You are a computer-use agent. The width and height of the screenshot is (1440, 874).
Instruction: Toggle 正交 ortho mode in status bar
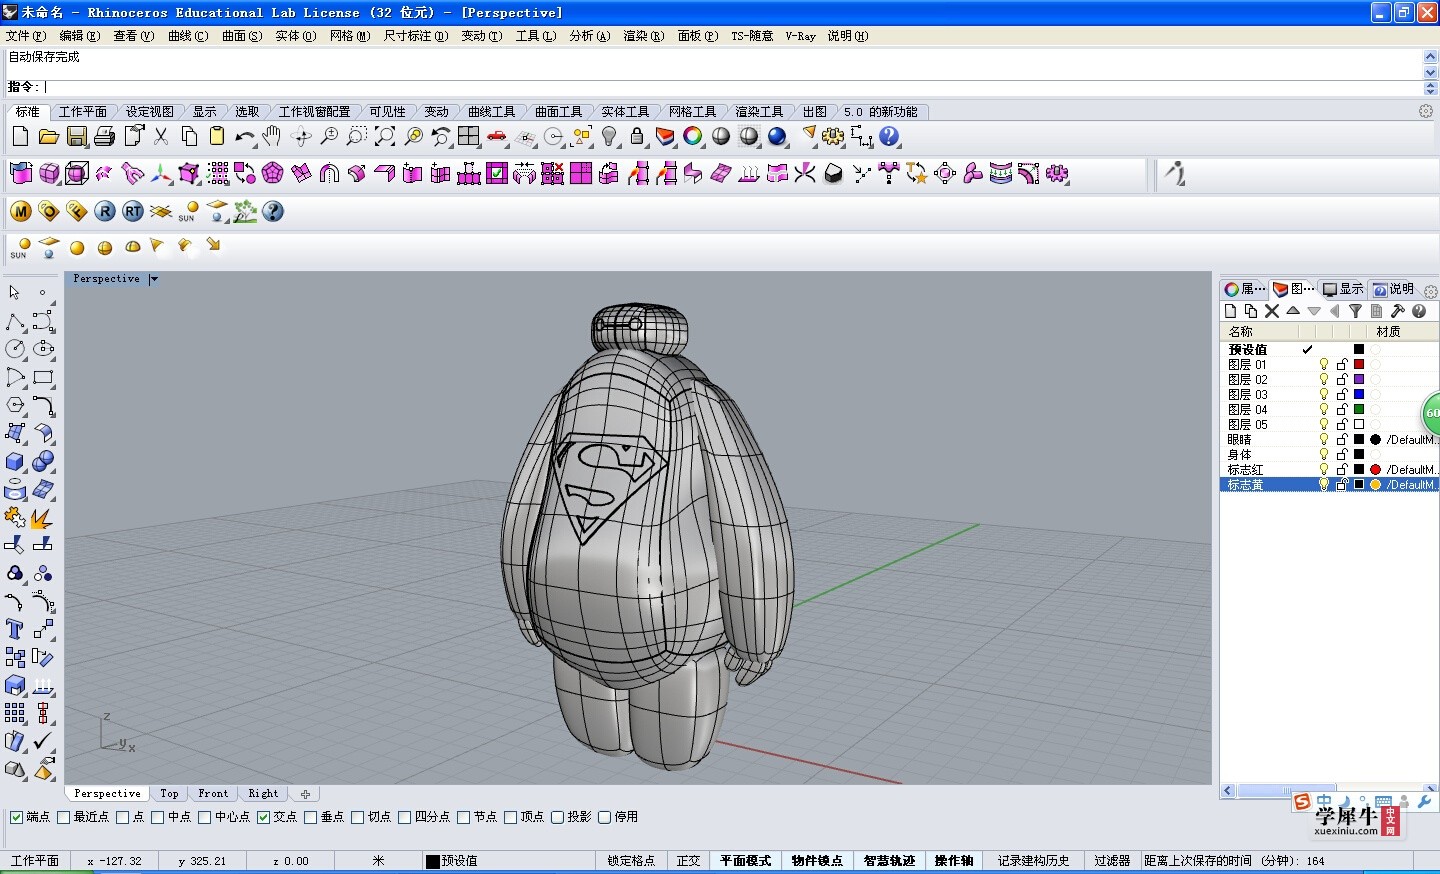[x=688, y=861]
